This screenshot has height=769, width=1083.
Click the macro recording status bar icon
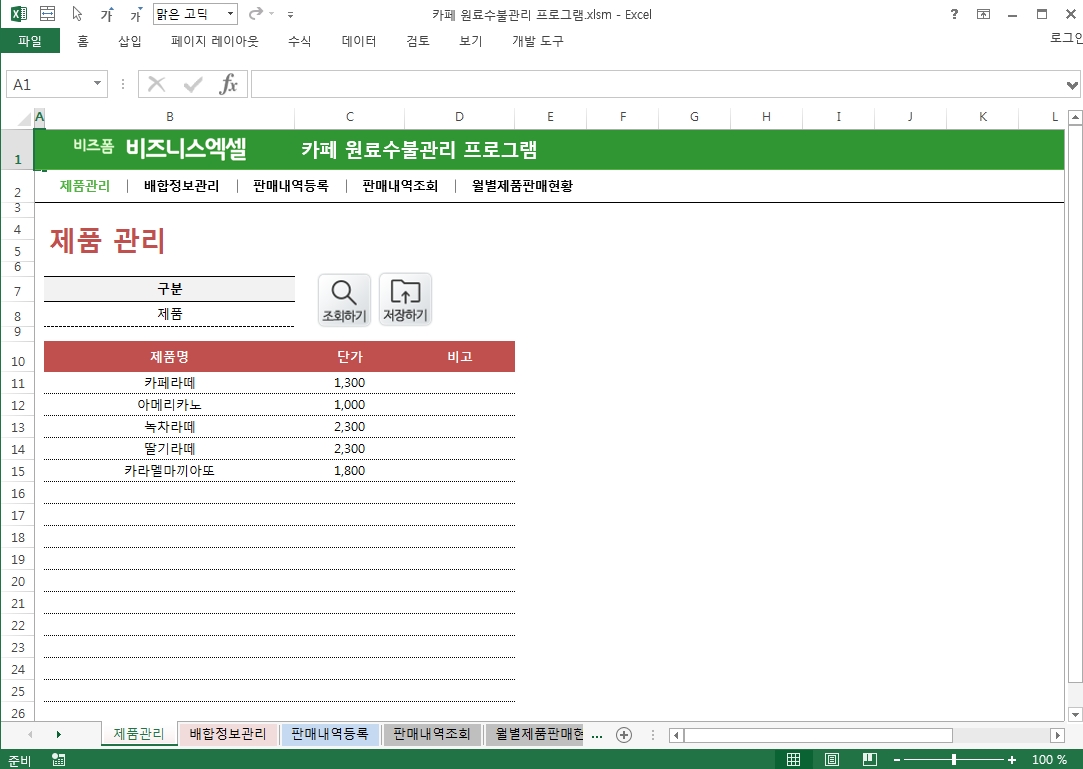coord(59,760)
